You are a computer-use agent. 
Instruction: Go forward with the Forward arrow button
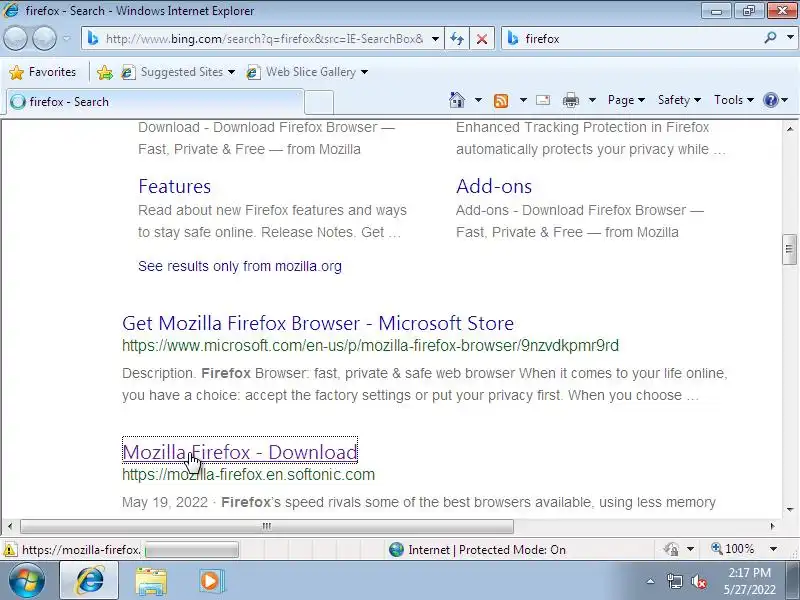pos(44,39)
